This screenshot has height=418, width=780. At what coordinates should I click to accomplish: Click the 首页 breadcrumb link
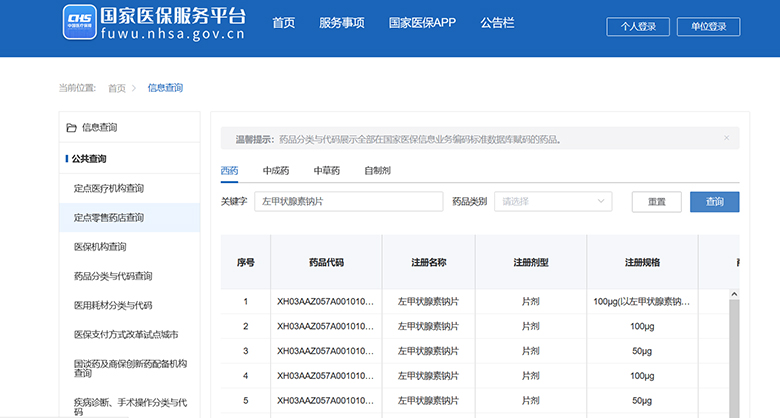[x=117, y=88]
